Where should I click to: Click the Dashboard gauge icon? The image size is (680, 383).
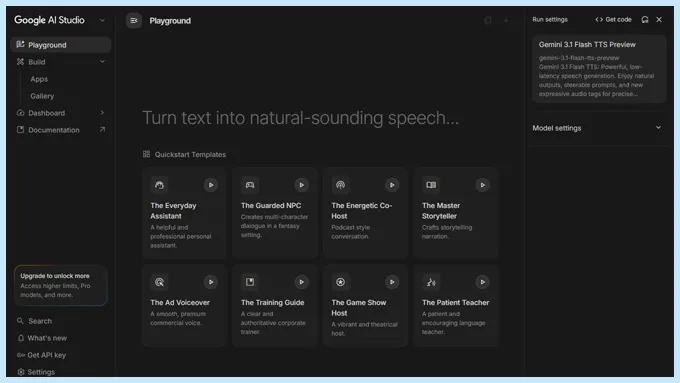click(x=20, y=113)
